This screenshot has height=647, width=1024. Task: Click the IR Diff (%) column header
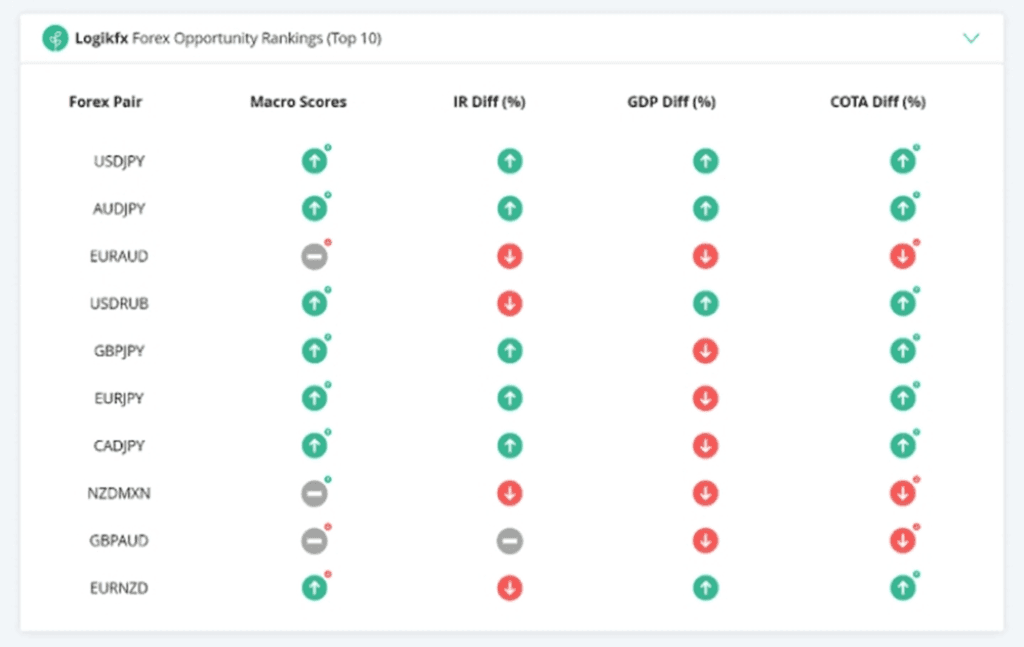click(489, 102)
